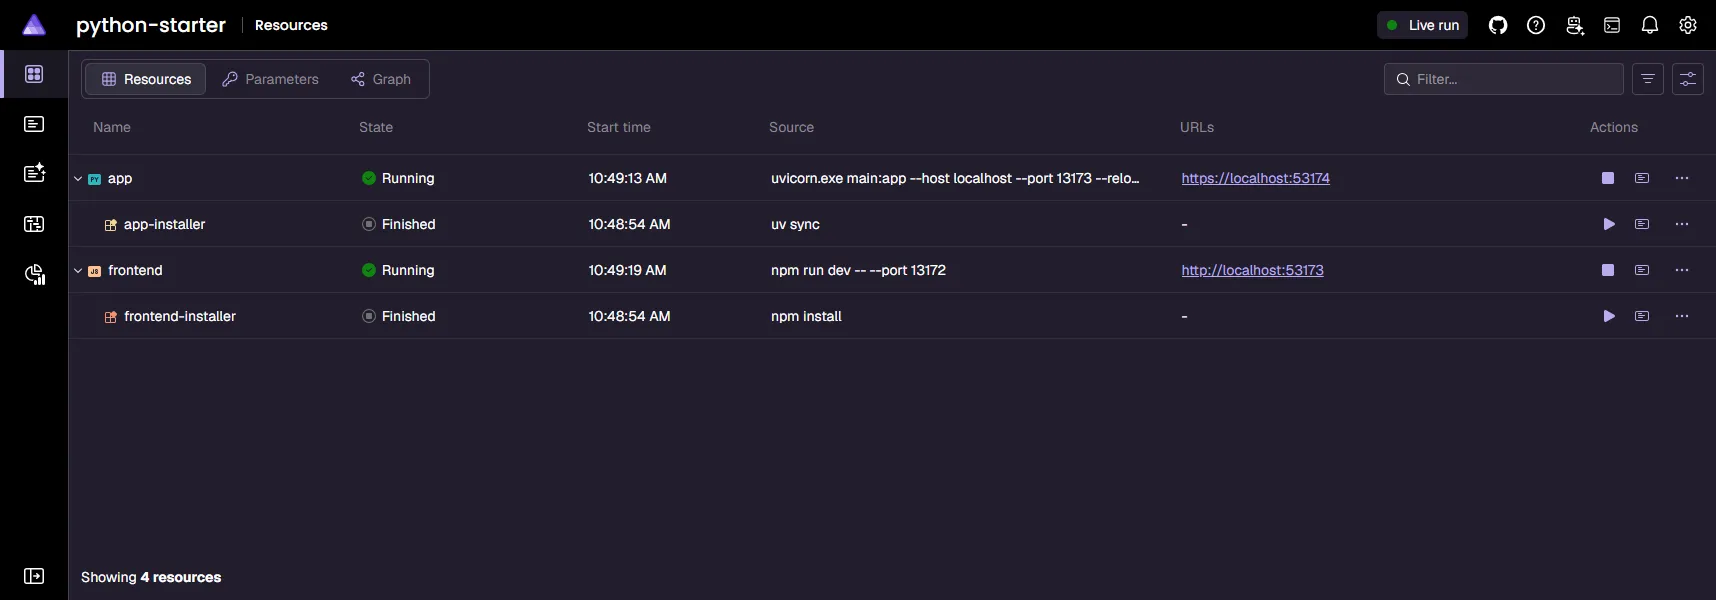Open more actions for frontend-installer
The image size is (1716, 600).
tap(1682, 316)
